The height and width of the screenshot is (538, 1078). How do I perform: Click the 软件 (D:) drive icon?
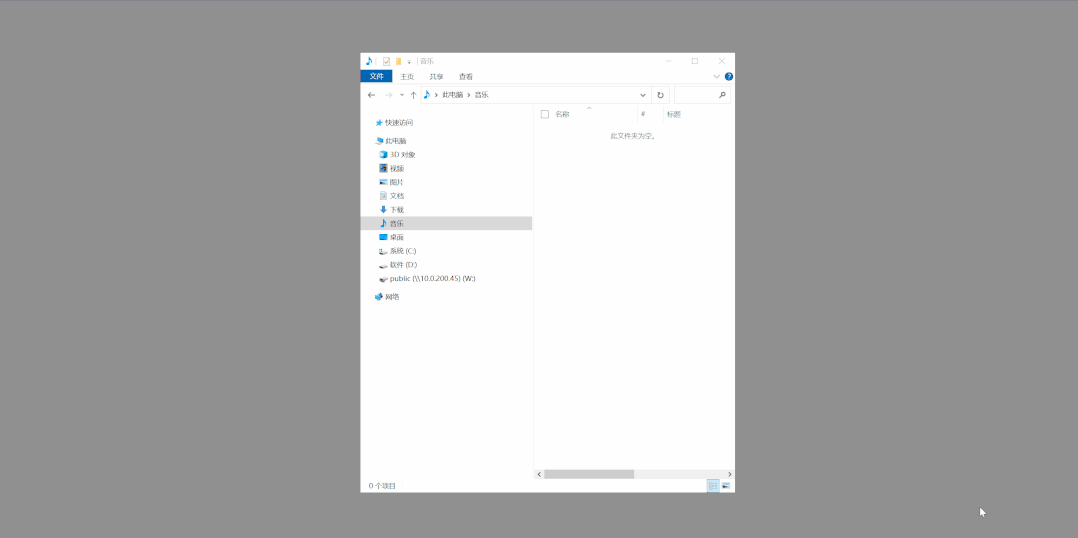(x=384, y=265)
